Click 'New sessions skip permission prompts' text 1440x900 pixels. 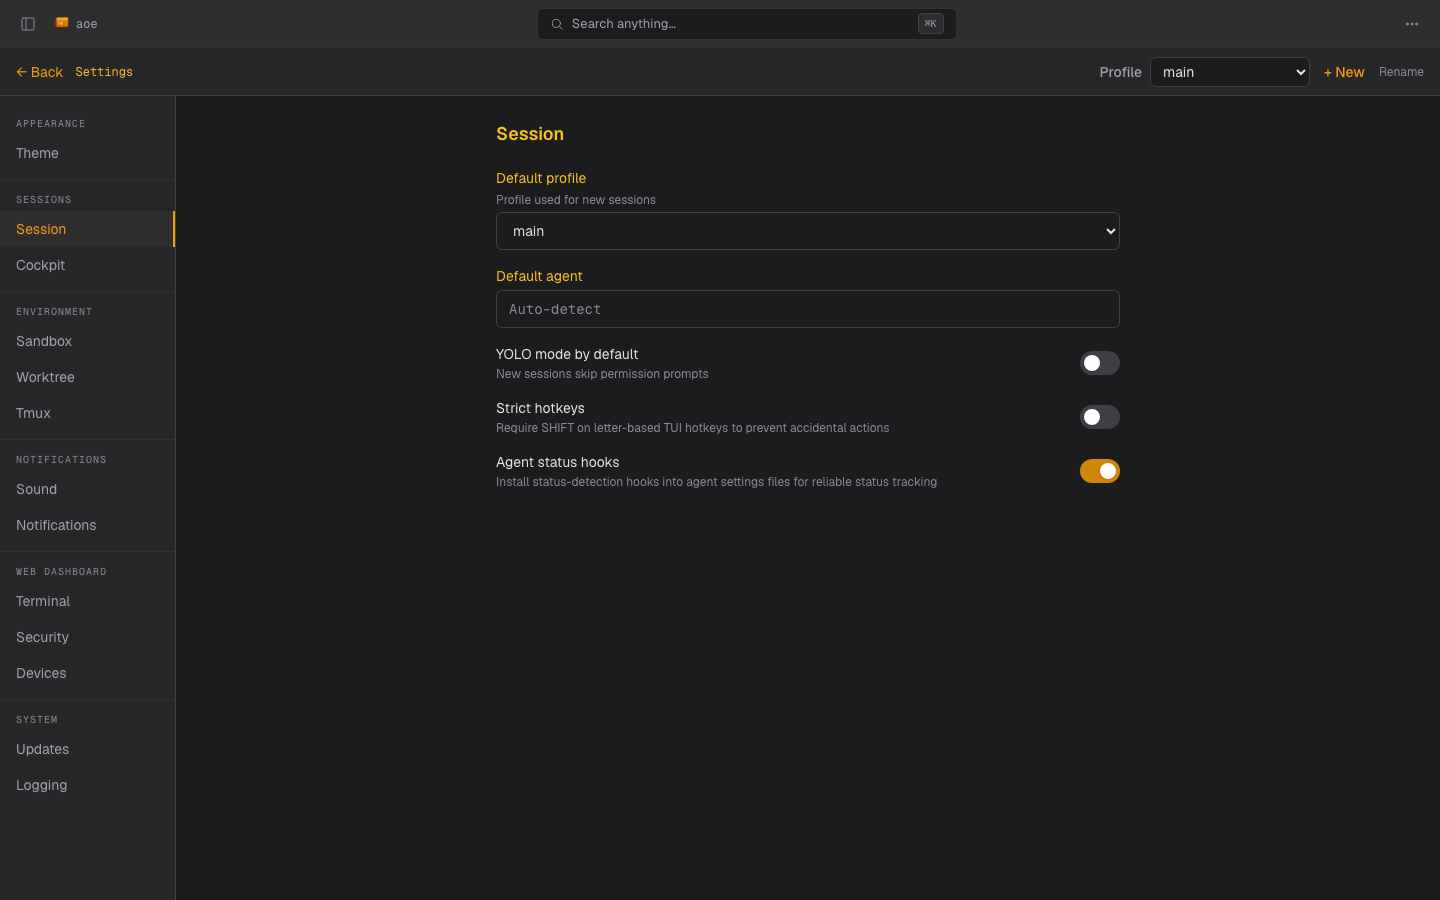[x=602, y=374]
